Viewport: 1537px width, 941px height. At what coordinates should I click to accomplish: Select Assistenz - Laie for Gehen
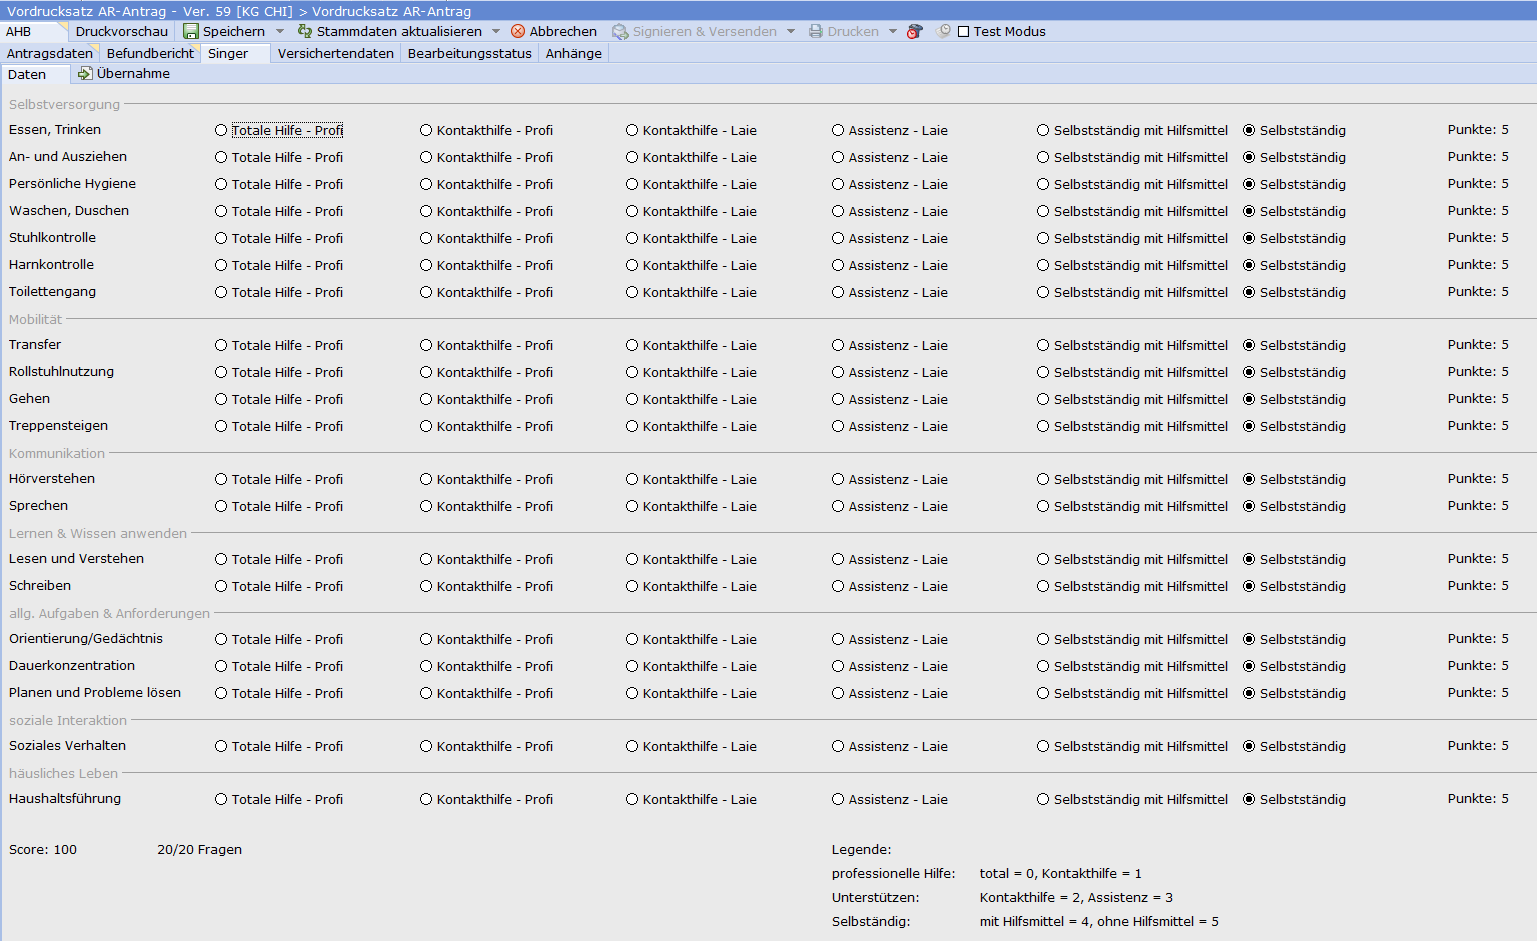838,400
